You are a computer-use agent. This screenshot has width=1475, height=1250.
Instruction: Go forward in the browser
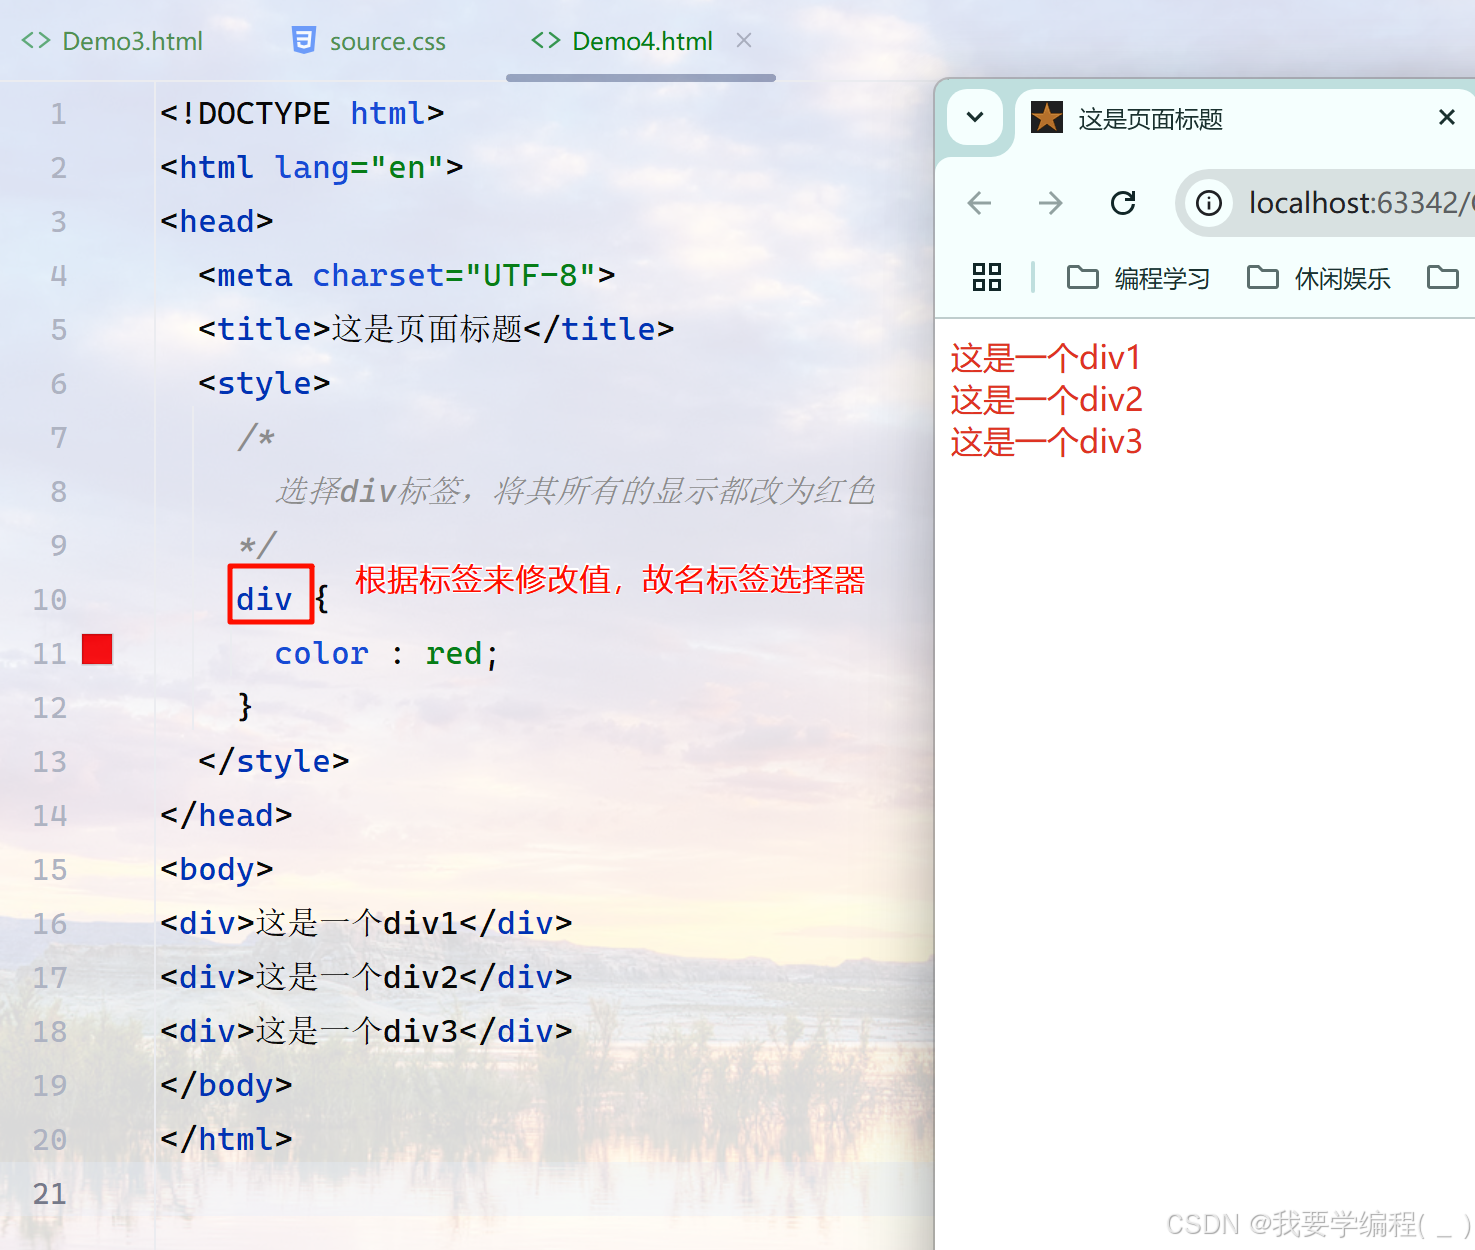coord(1050,203)
